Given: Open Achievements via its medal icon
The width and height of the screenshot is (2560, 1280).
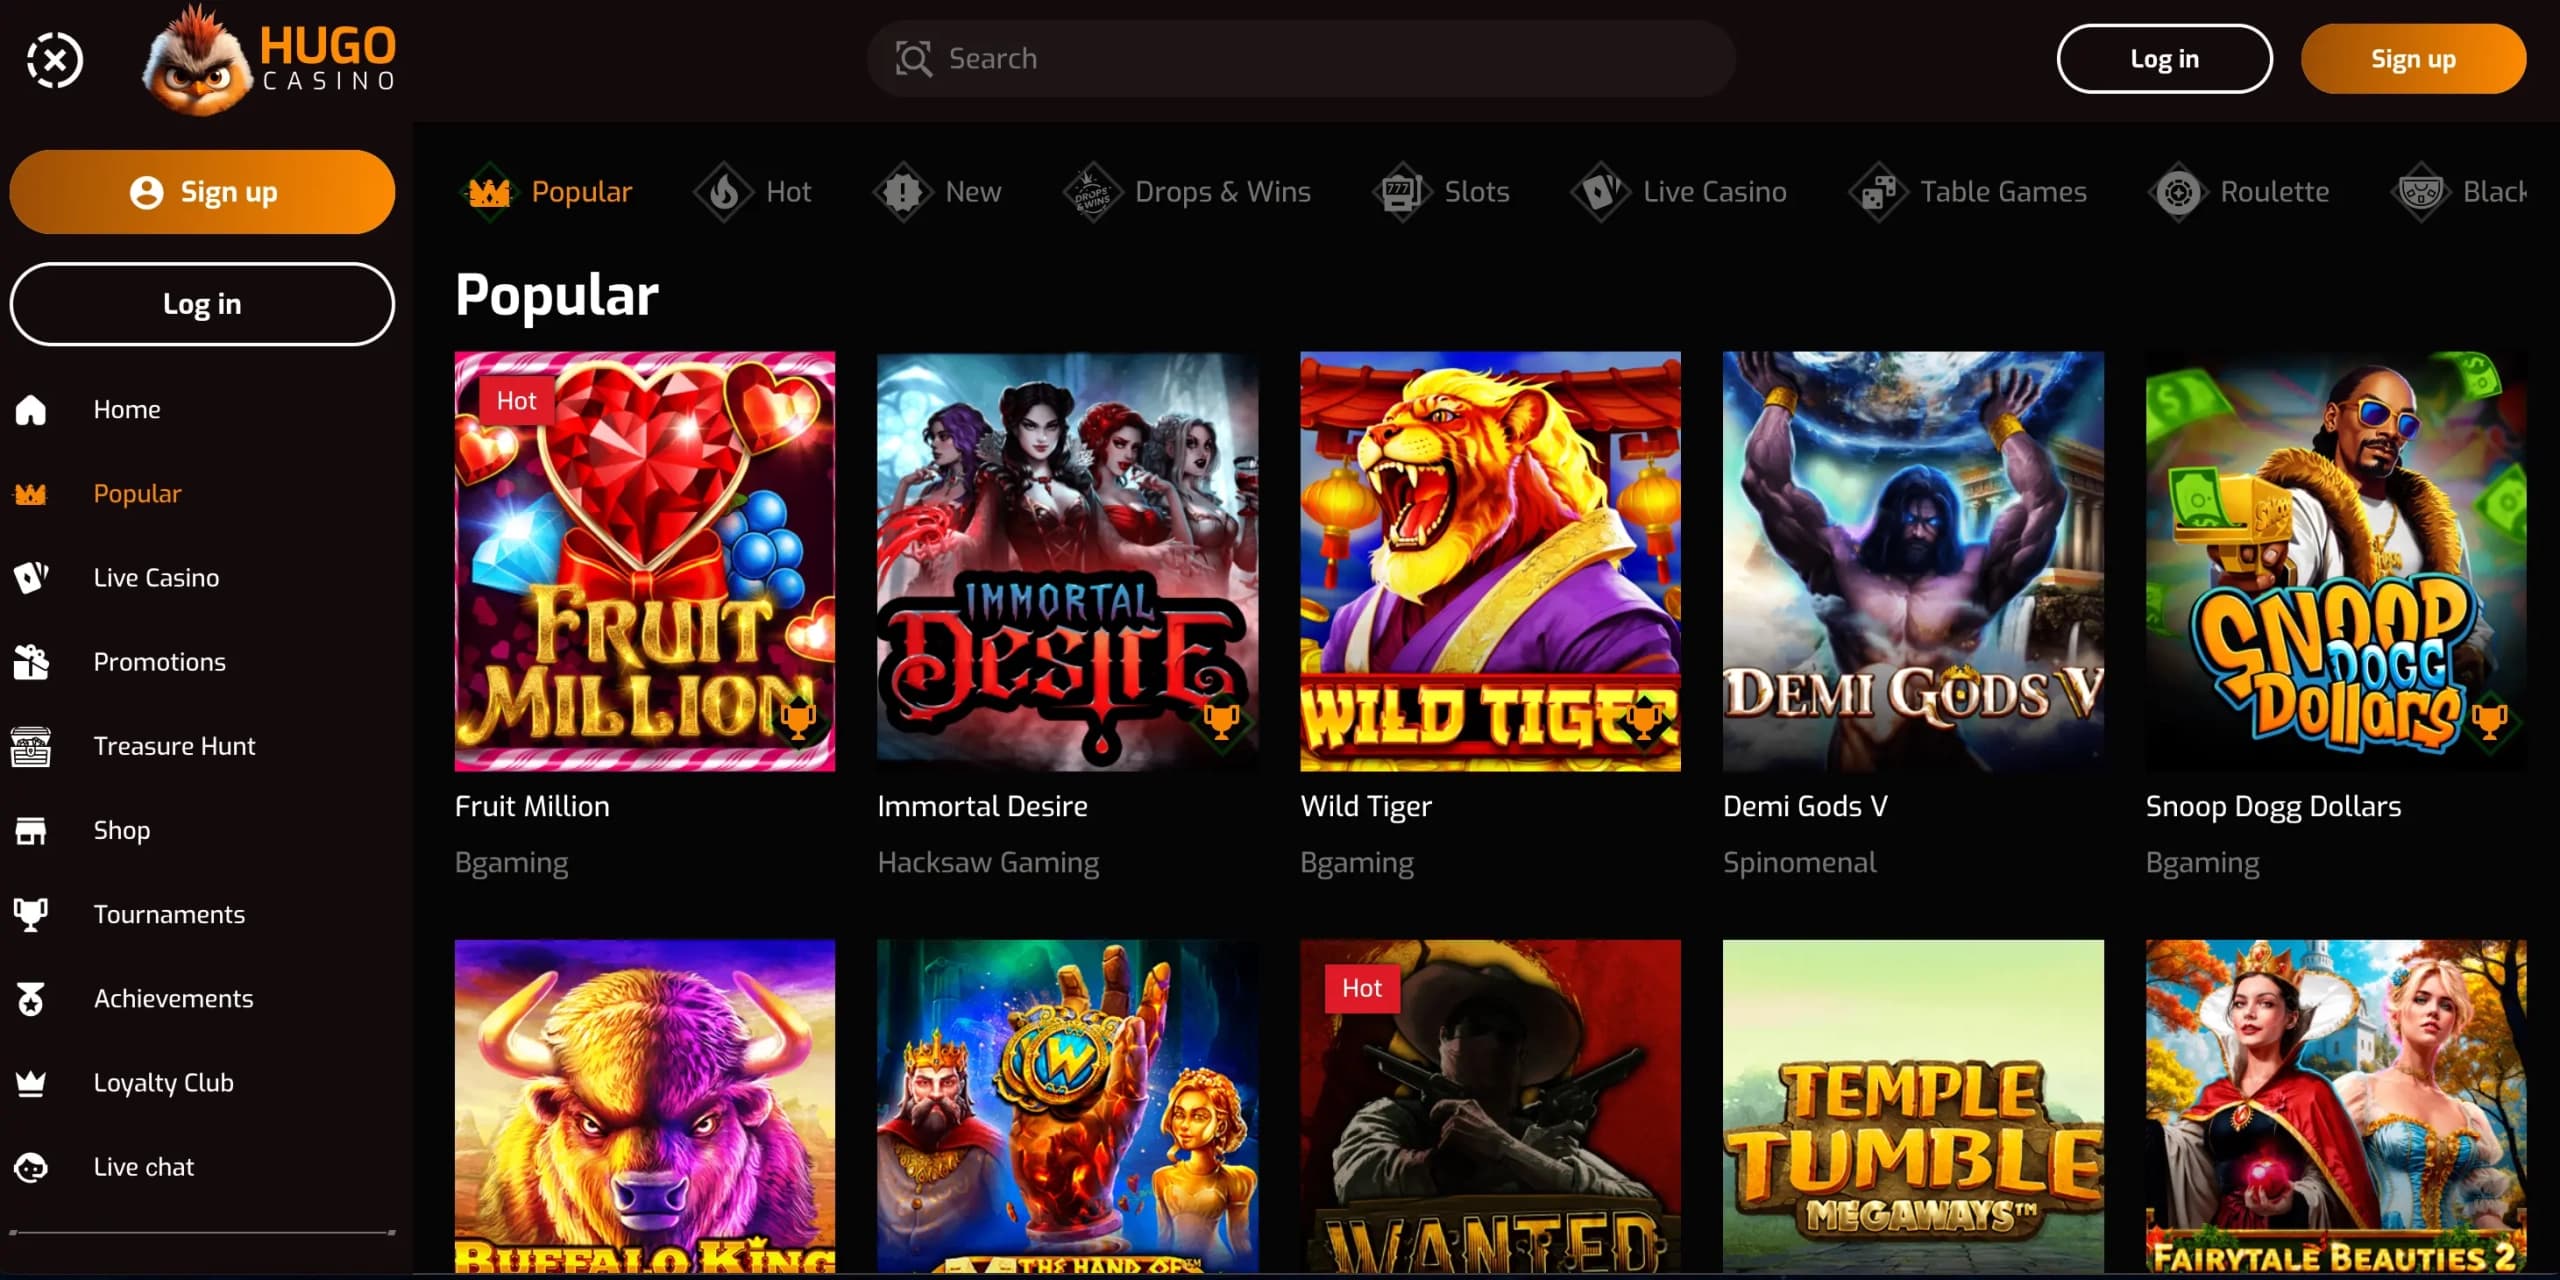Looking at the screenshot, I should tap(31, 997).
